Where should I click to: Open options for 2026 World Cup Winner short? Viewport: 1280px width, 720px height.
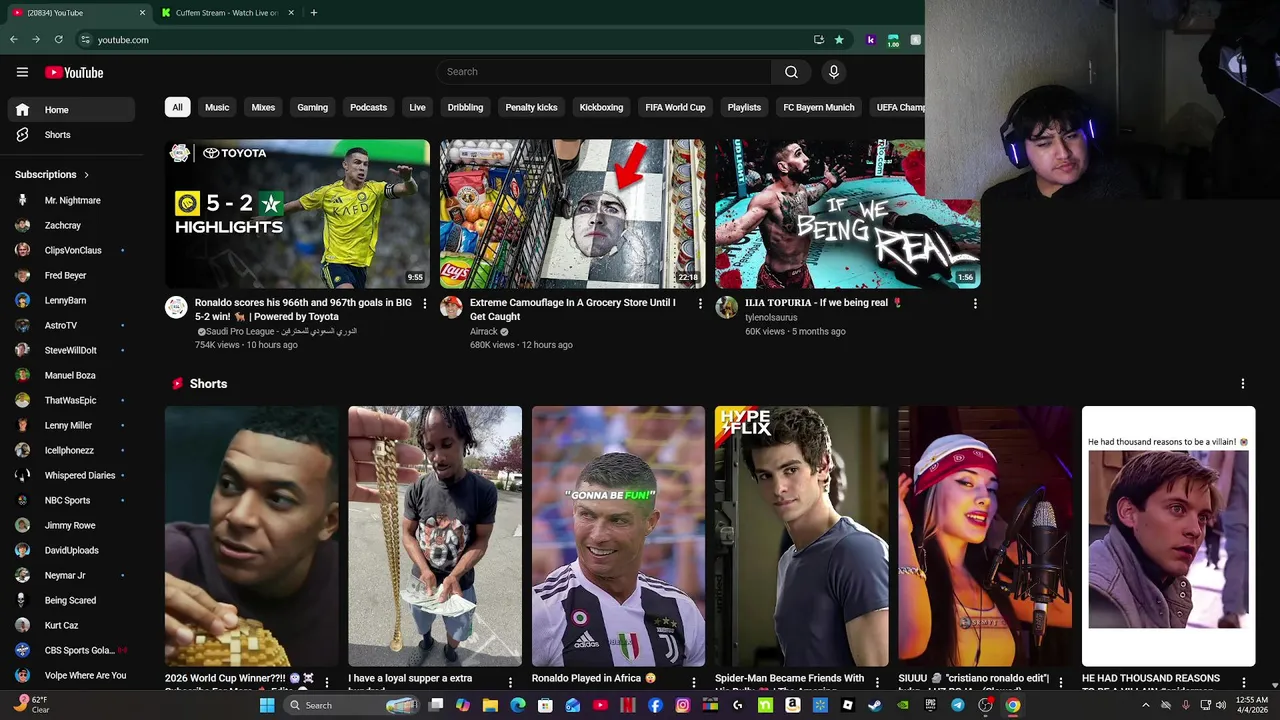tap(326, 682)
